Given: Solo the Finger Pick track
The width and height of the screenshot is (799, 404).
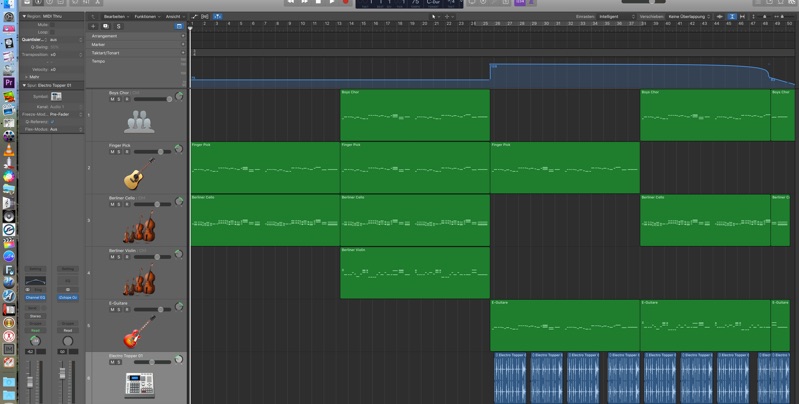Looking at the screenshot, I should [119, 152].
